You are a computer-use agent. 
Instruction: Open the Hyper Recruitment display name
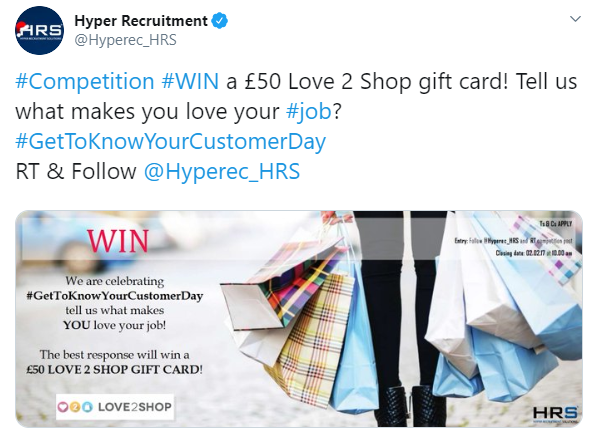141,21
